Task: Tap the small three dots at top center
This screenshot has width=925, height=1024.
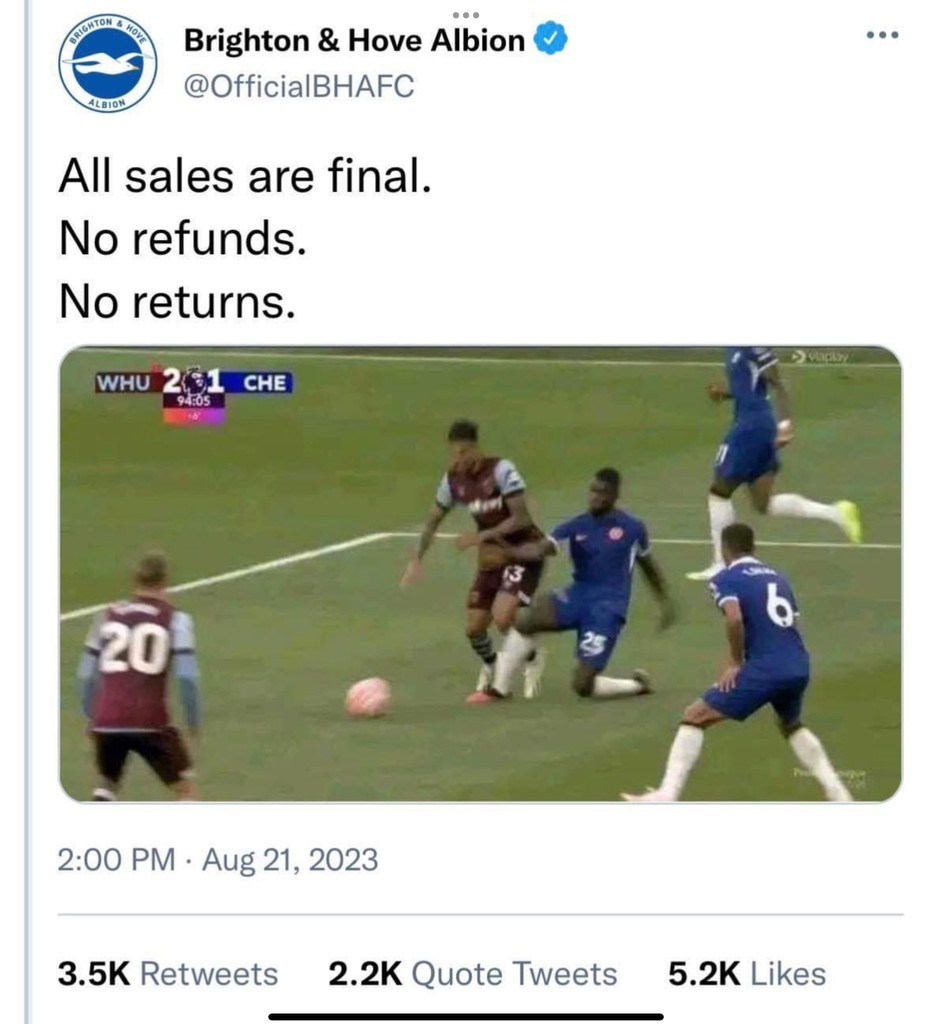Action: 466,14
